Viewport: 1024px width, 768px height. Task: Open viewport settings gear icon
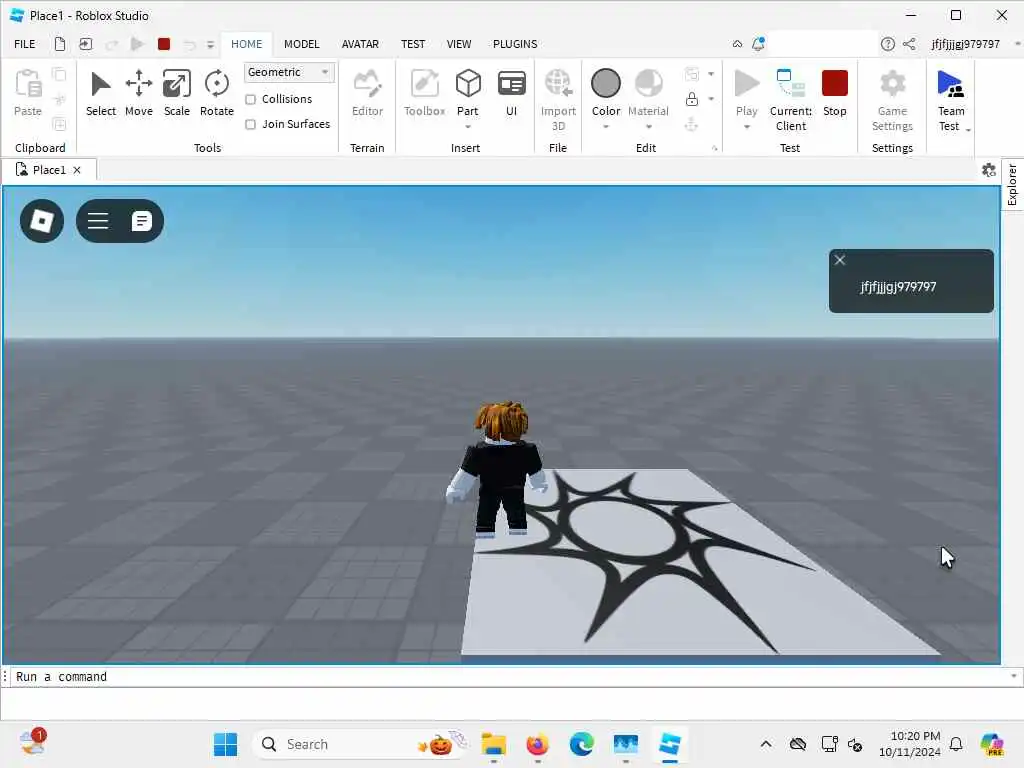[989, 170]
